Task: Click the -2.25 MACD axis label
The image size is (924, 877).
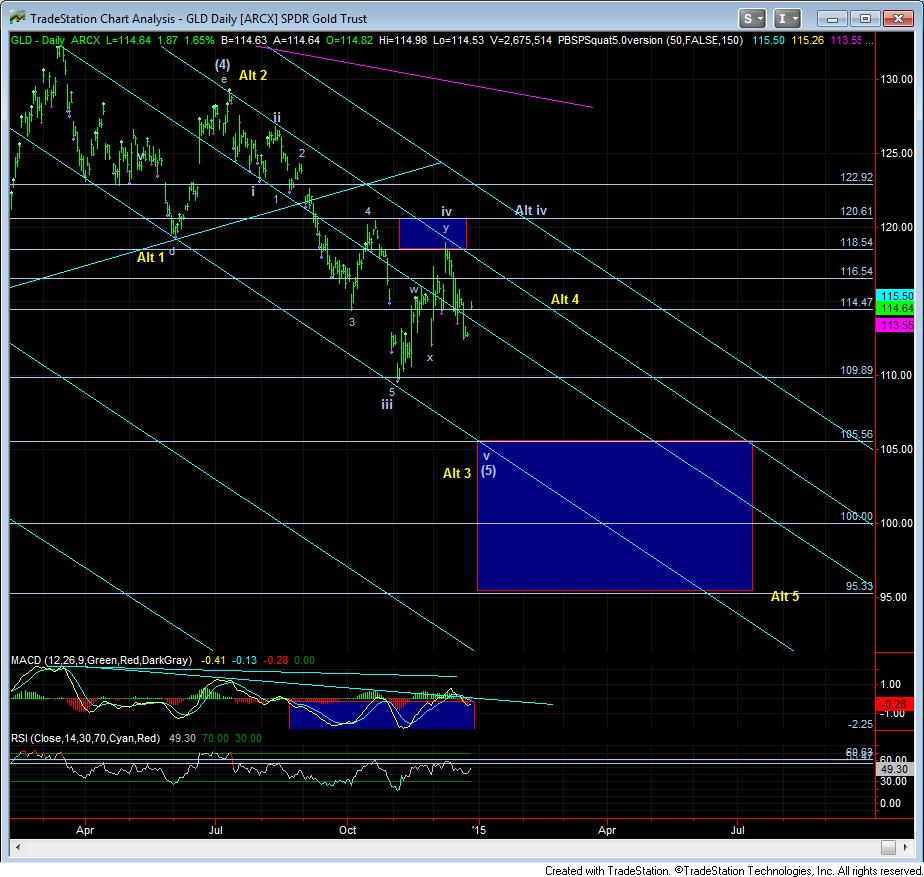Action: pyautogui.click(x=860, y=724)
